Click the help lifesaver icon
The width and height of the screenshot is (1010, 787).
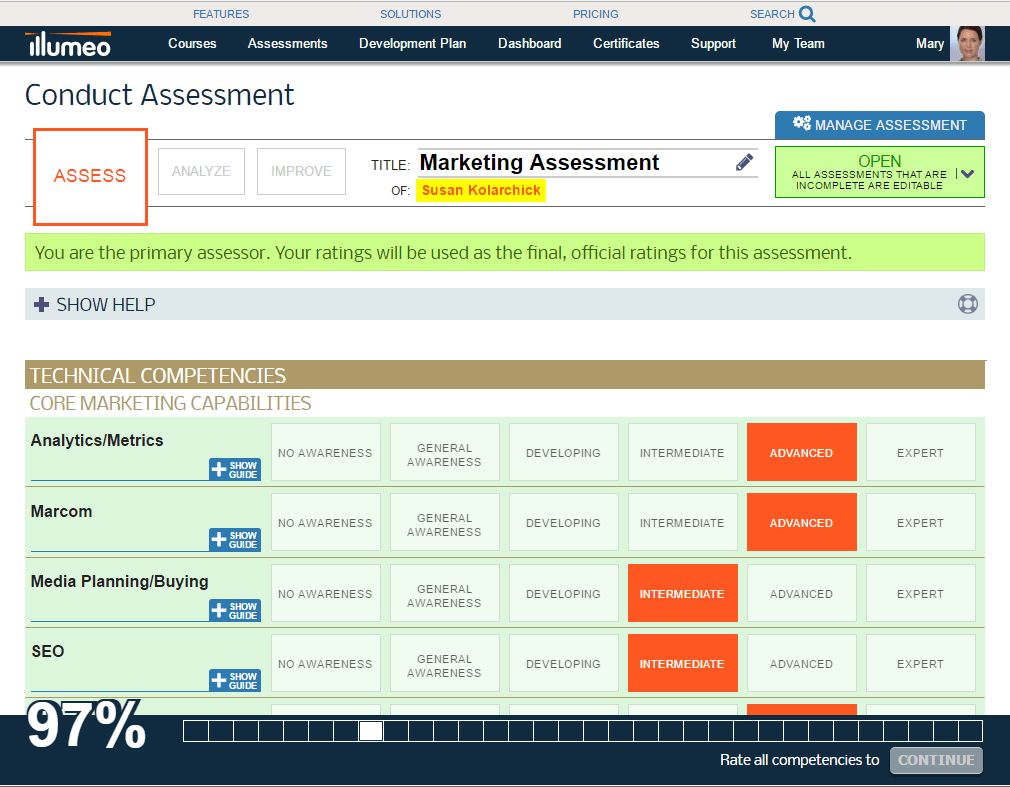click(967, 304)
